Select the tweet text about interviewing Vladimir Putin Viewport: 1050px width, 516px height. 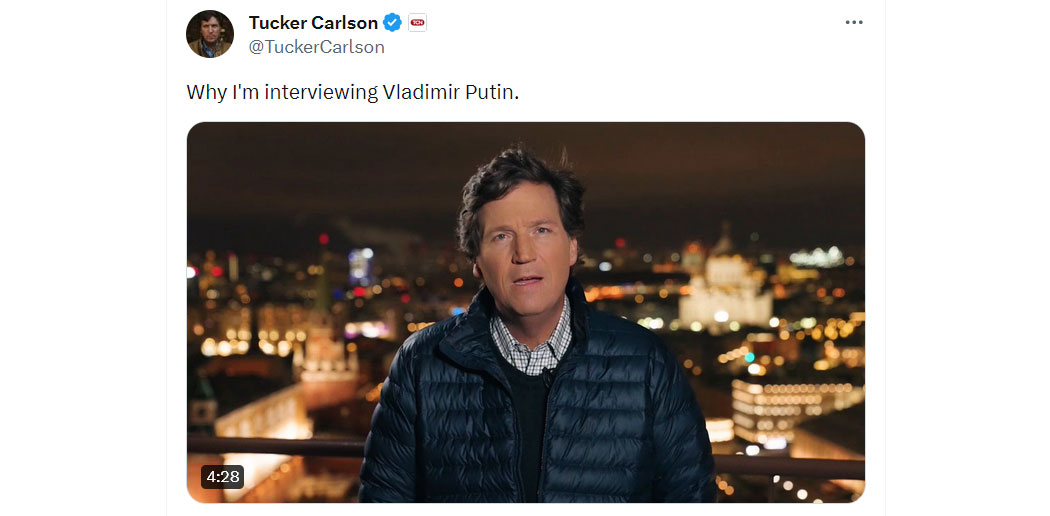pos(353,92)
